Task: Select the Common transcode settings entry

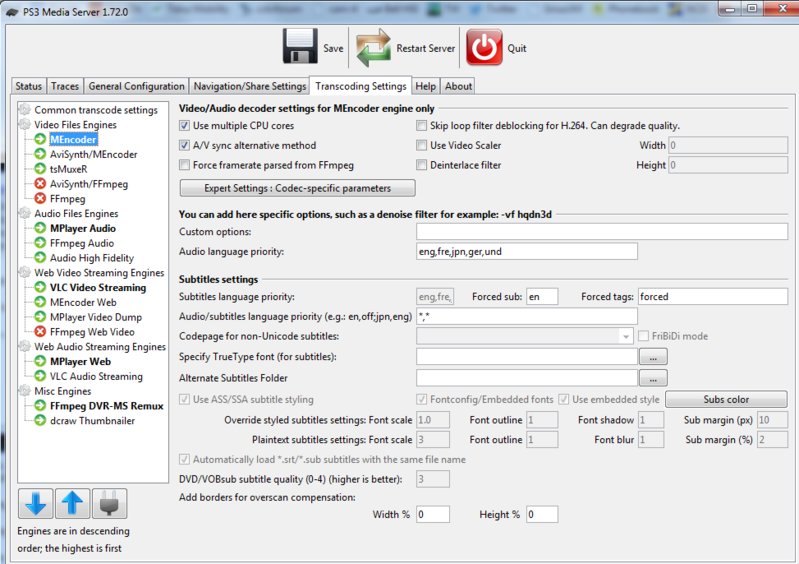Action: tap(96, 110)
